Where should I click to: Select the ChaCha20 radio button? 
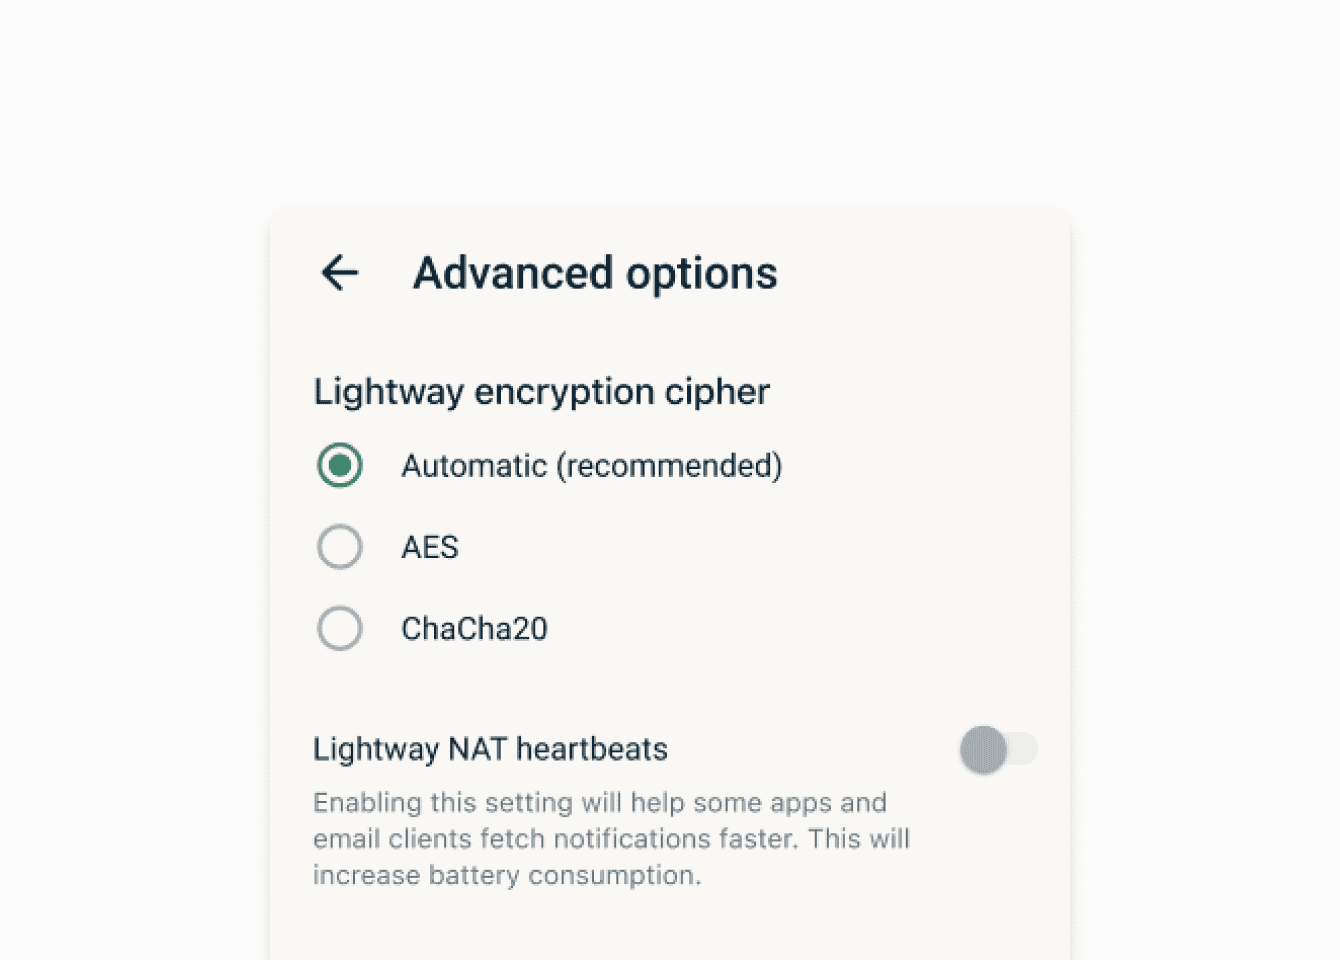tap(340, 629)
